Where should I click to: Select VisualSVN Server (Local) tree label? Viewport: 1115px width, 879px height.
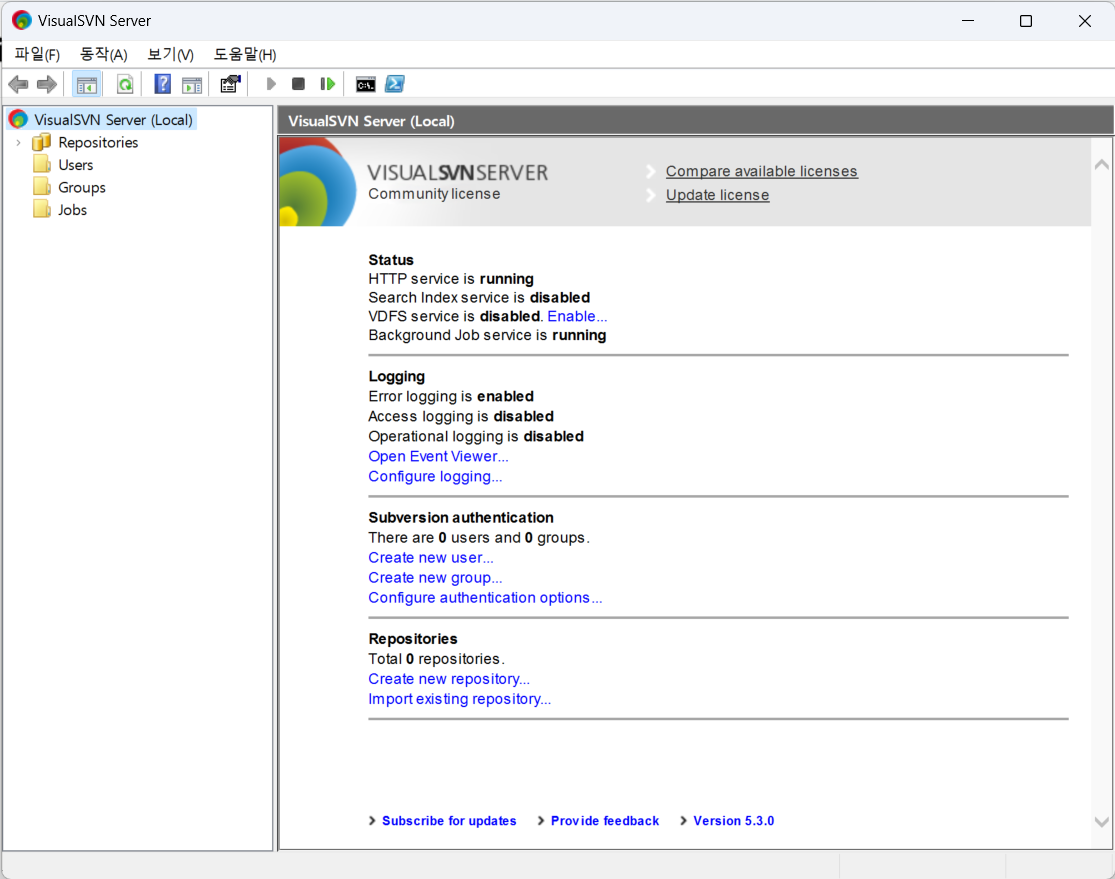tap(114, 119)
